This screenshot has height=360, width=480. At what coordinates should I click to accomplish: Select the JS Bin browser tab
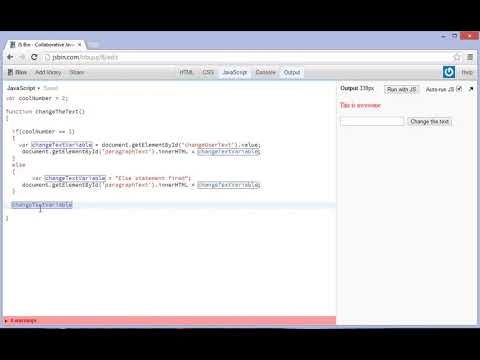click(45, 44)
